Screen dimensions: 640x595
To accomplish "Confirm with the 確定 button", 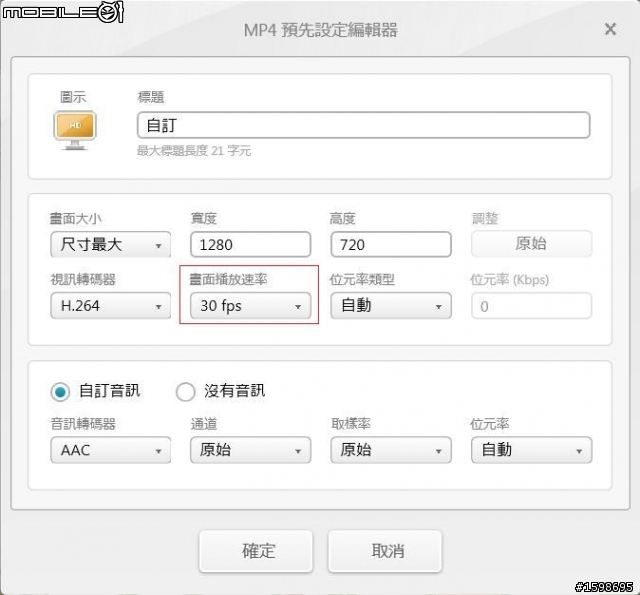I will click(256, 551).
